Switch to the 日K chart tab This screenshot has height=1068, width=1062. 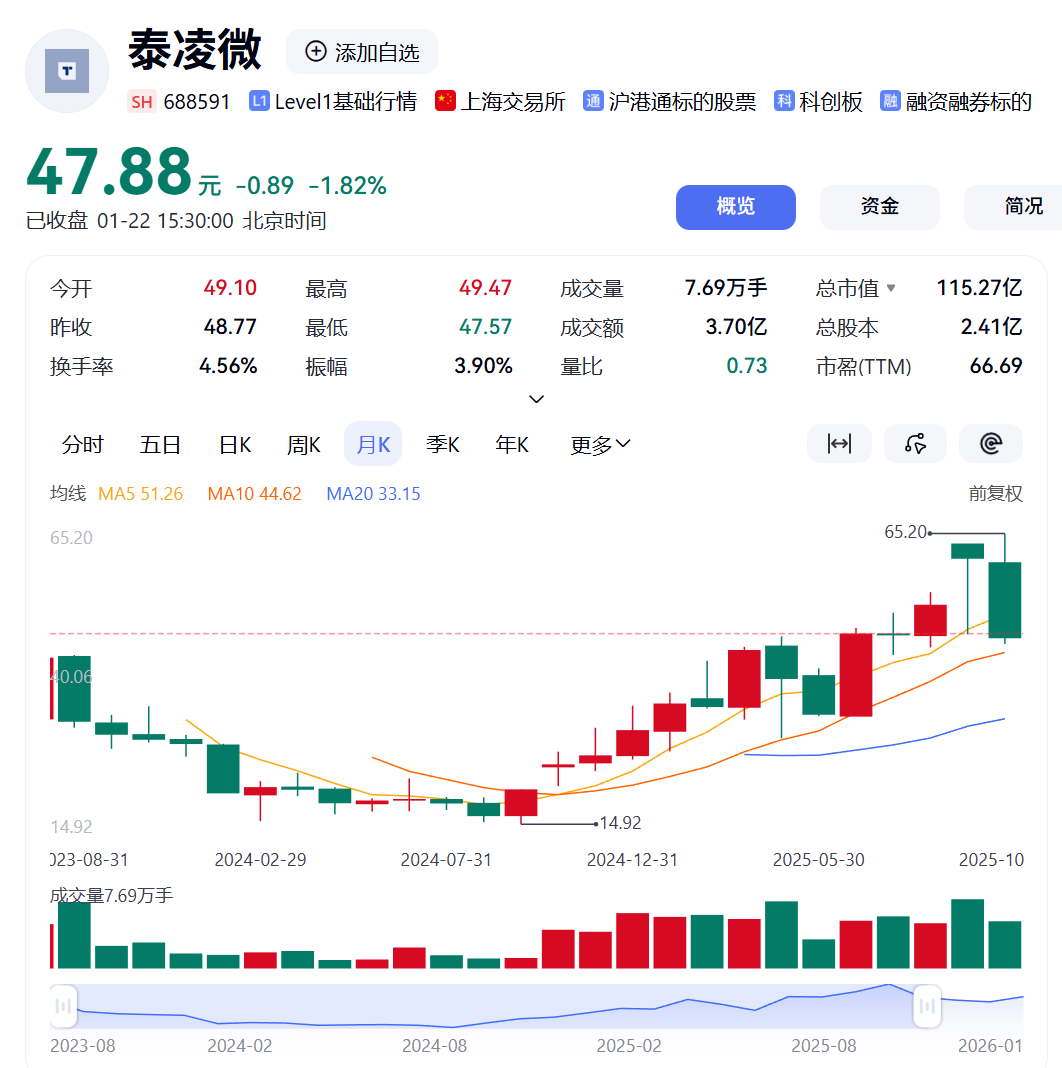tap(235, 445)
